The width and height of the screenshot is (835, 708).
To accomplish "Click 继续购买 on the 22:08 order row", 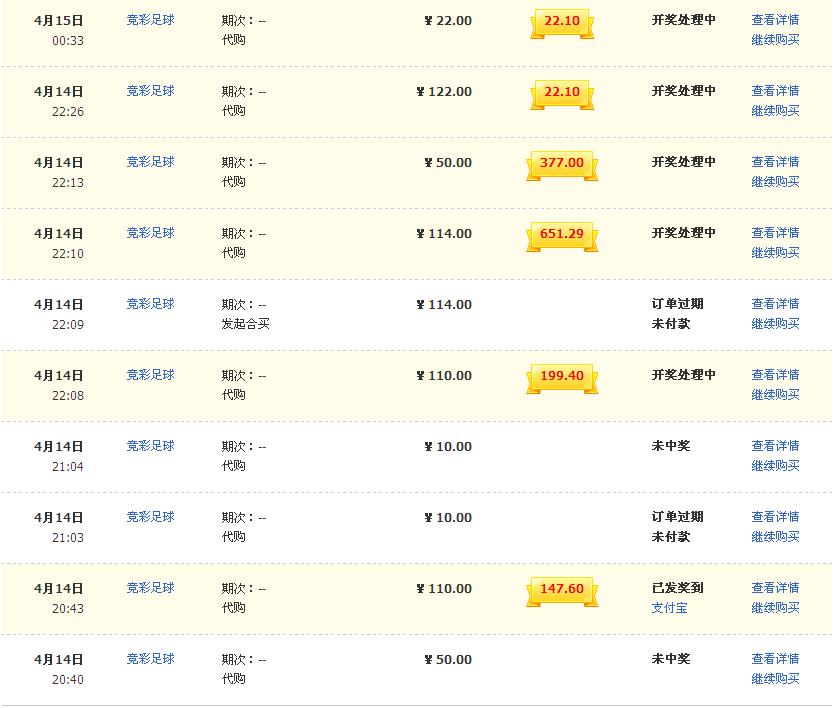I will tap(775, 395).
